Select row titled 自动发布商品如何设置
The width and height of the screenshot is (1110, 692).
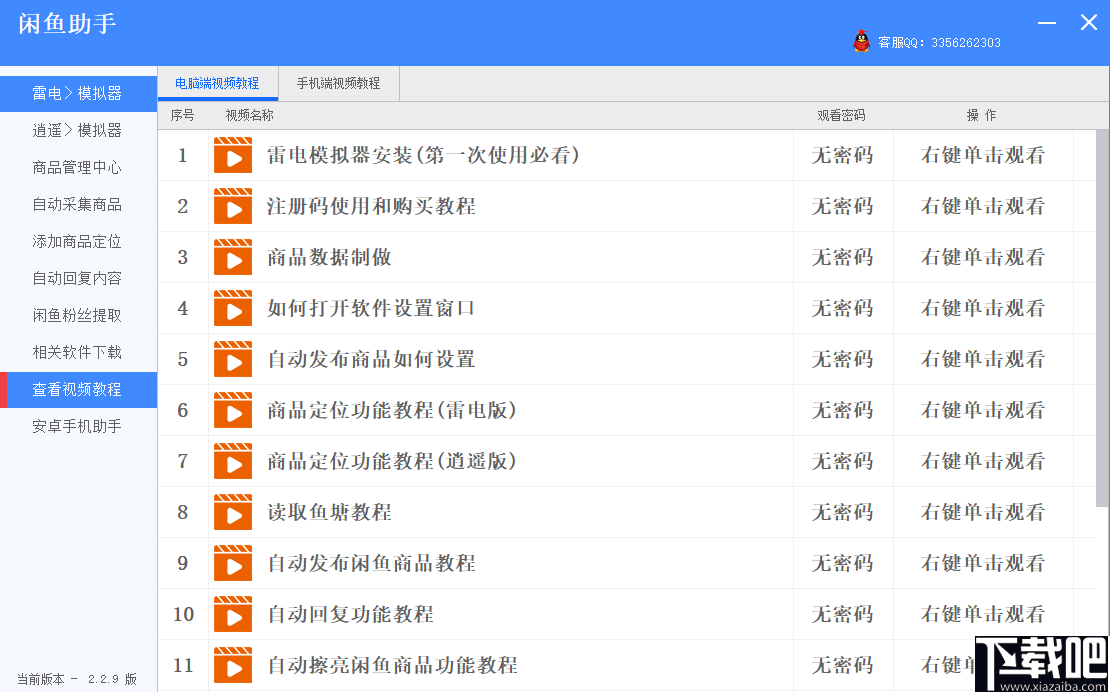pos(626,359)
